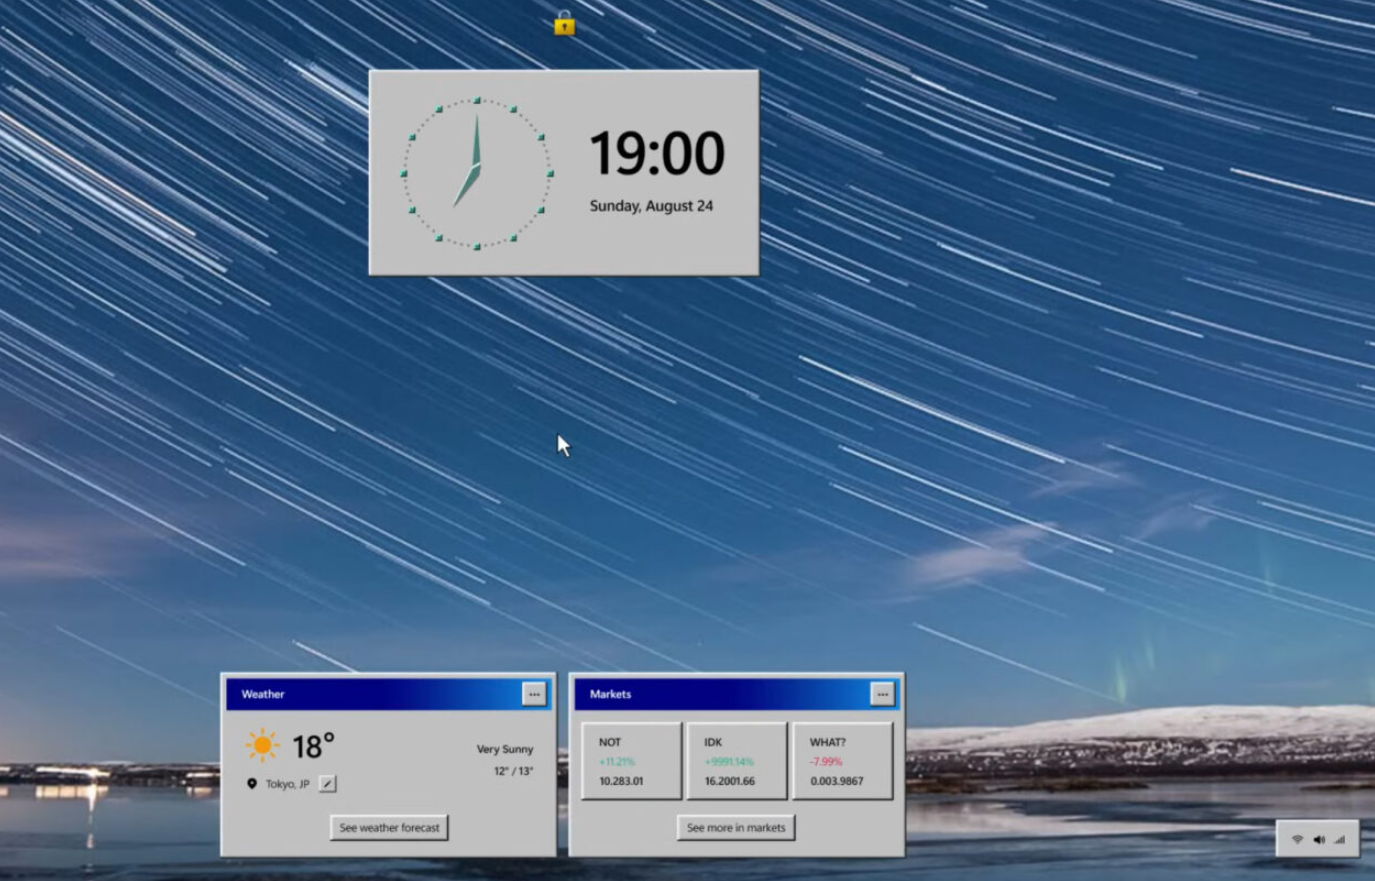This screenshot has width=1375, height=881.
Task: Click the 18° temperature reading
Action: pyautogui.click(x=313, y=746)
